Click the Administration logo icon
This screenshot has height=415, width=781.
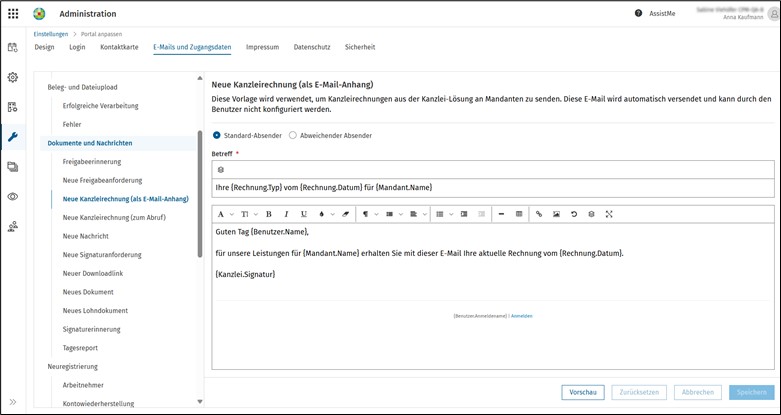point(39,13)
